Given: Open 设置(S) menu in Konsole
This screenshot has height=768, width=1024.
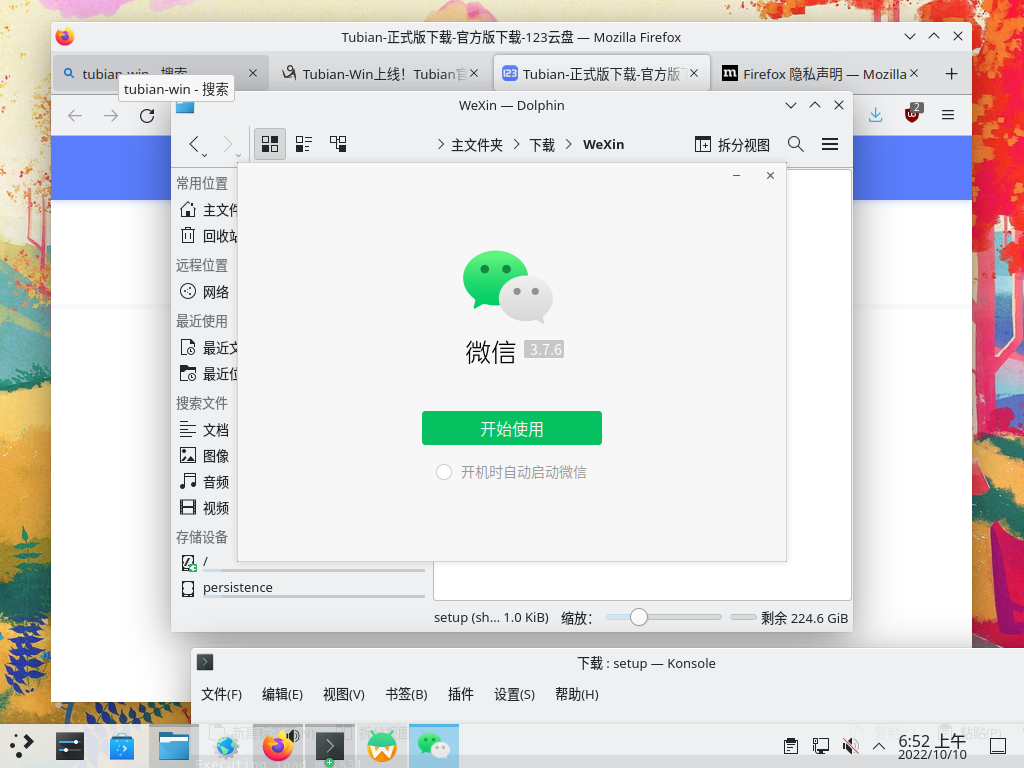Looking at the screenshot, I should tap(514, 694).
